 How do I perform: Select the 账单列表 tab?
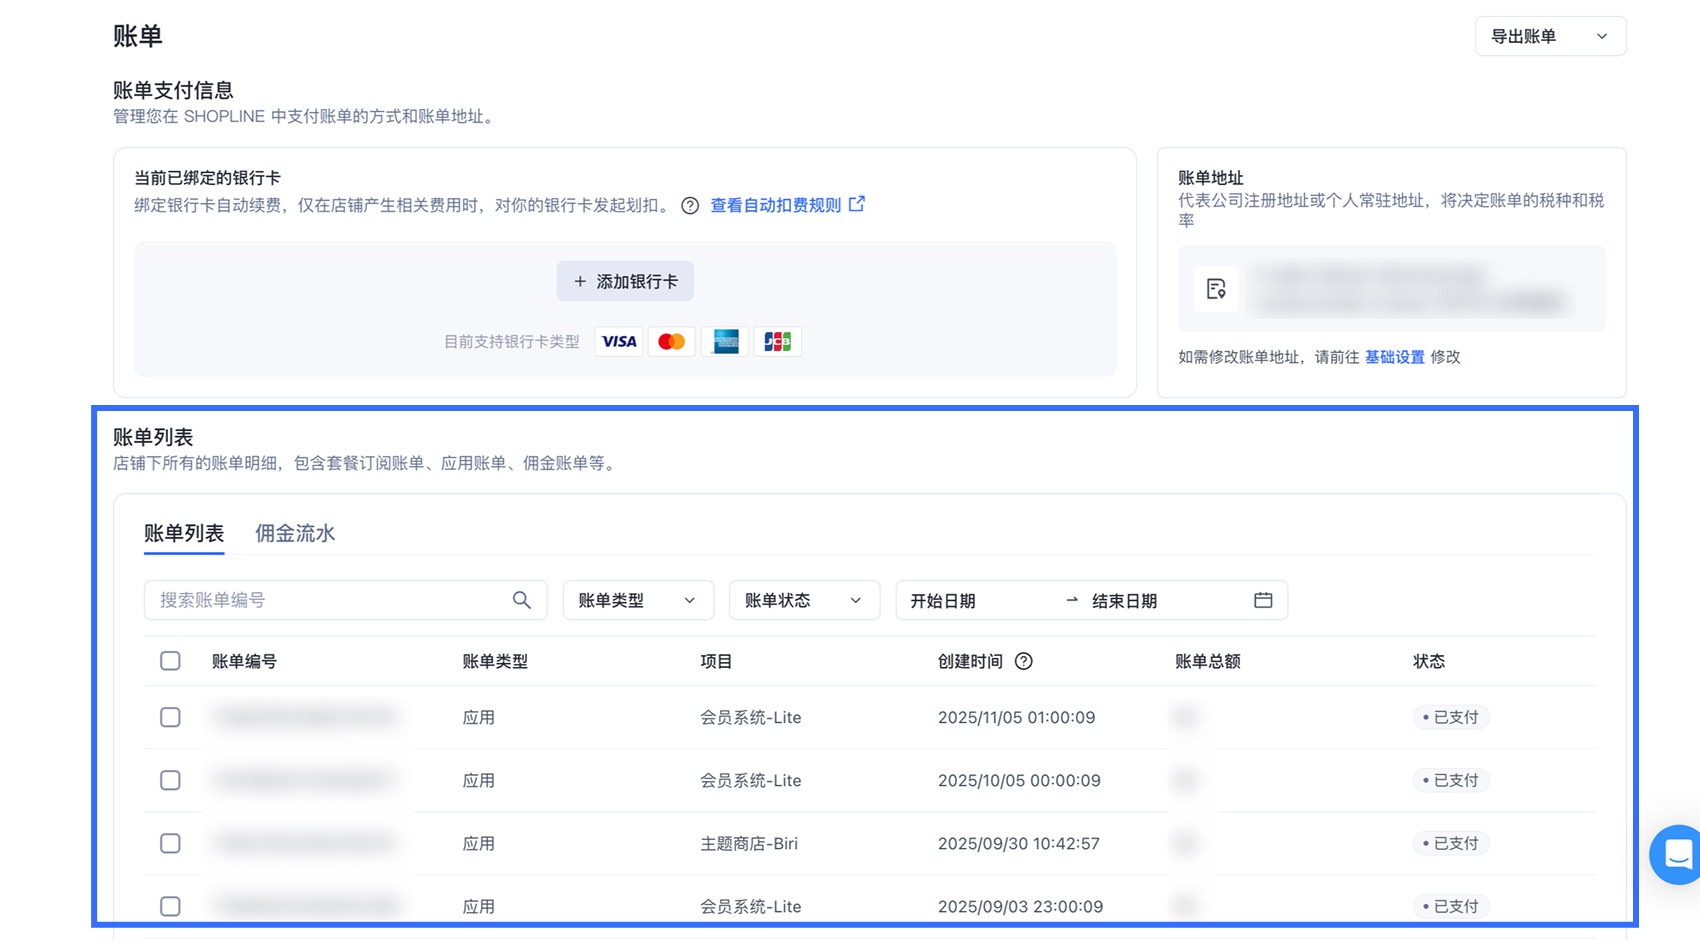tap(184, 533)
